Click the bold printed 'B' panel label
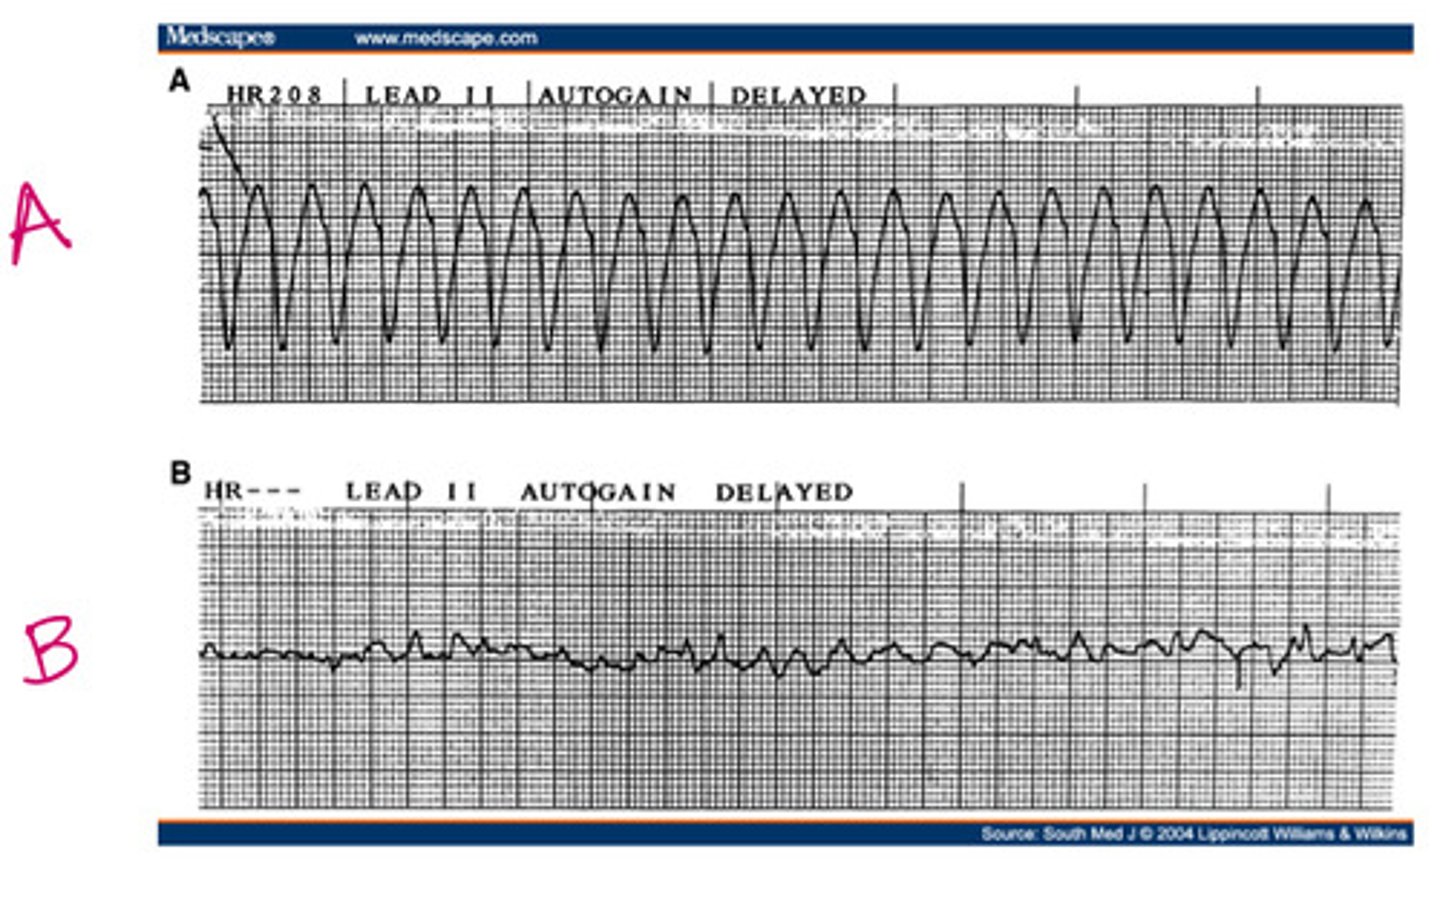 tap(180, 472)
